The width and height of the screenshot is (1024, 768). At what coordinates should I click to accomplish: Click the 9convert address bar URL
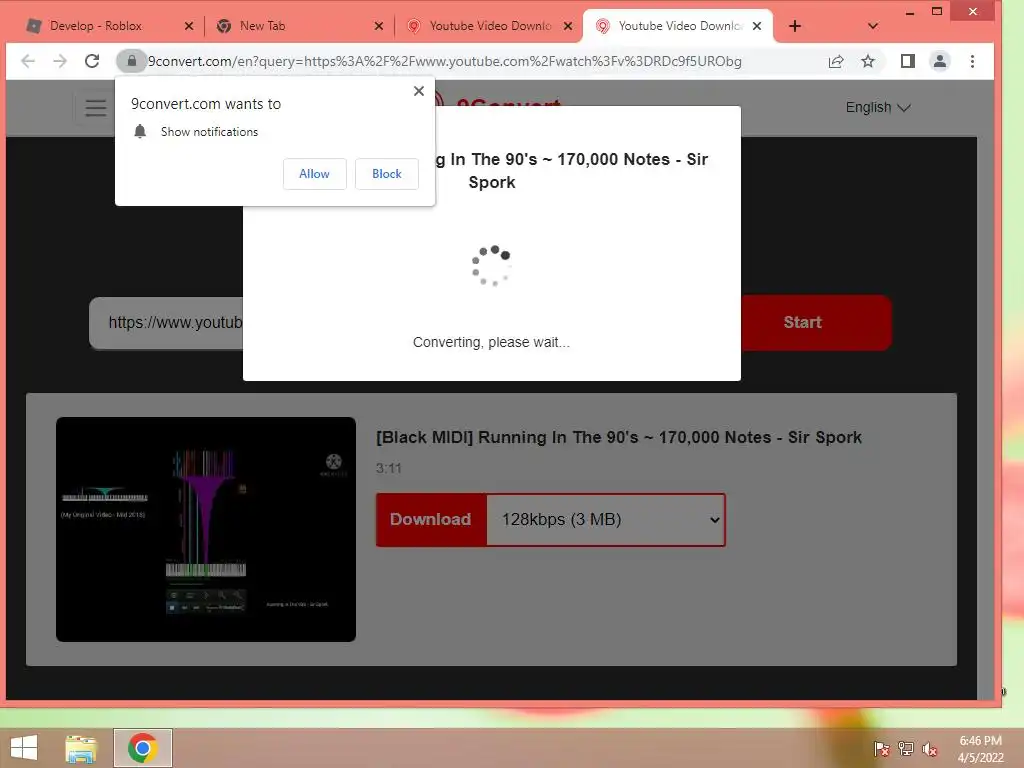tap(445, 61)
